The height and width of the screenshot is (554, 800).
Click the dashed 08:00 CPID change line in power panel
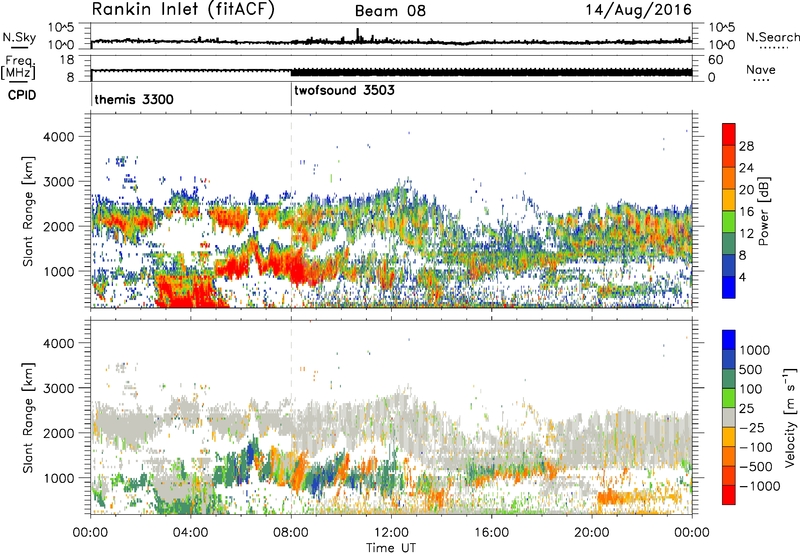[291, 210]
